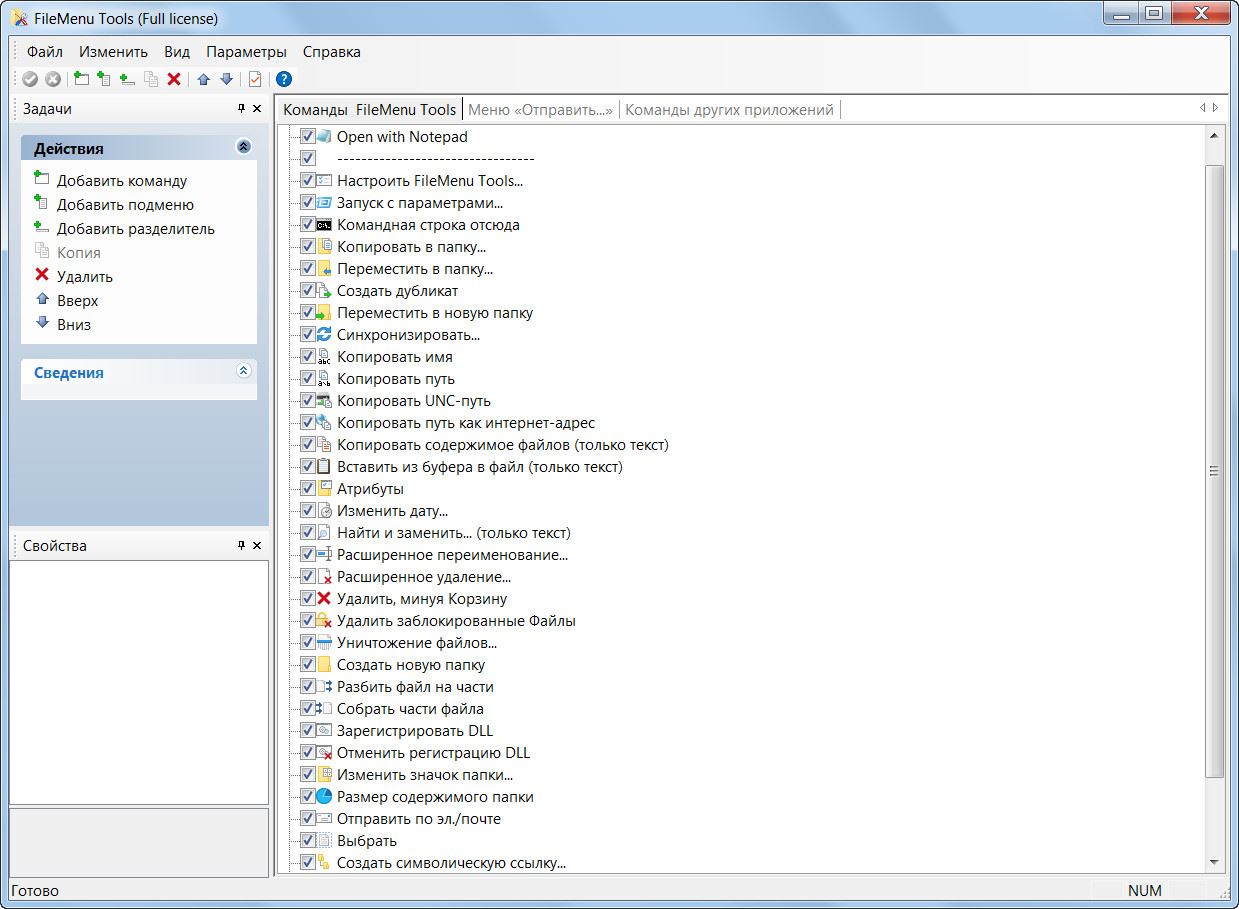1239x909 pixels.
Task: Open the Вид menu
Action: [x=177, y=52]
